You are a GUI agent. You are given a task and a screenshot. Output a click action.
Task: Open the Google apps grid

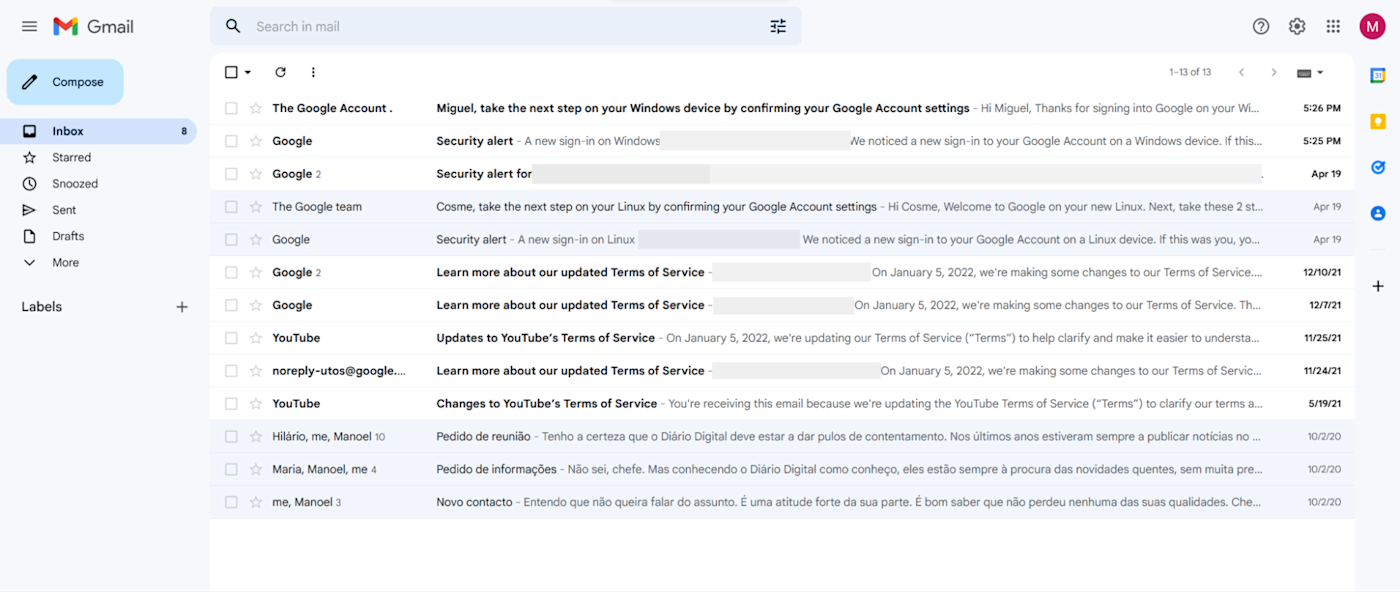1333,26
